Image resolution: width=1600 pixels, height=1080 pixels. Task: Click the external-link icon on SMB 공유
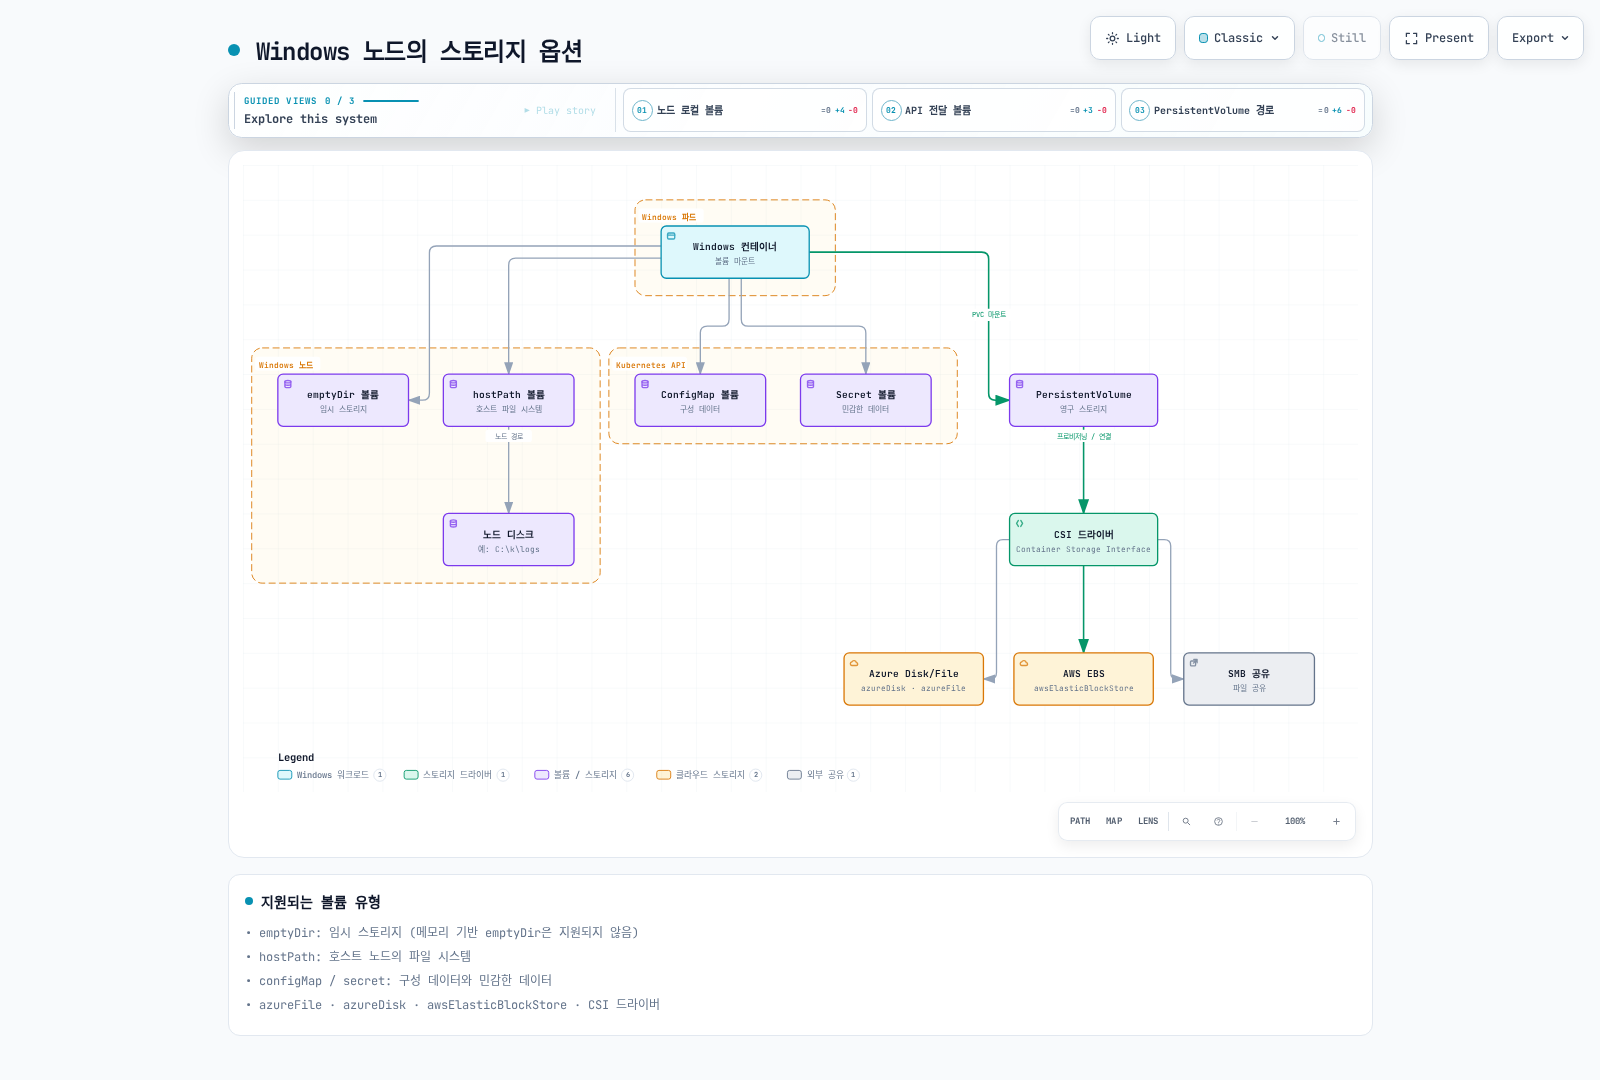(1194, 663)
